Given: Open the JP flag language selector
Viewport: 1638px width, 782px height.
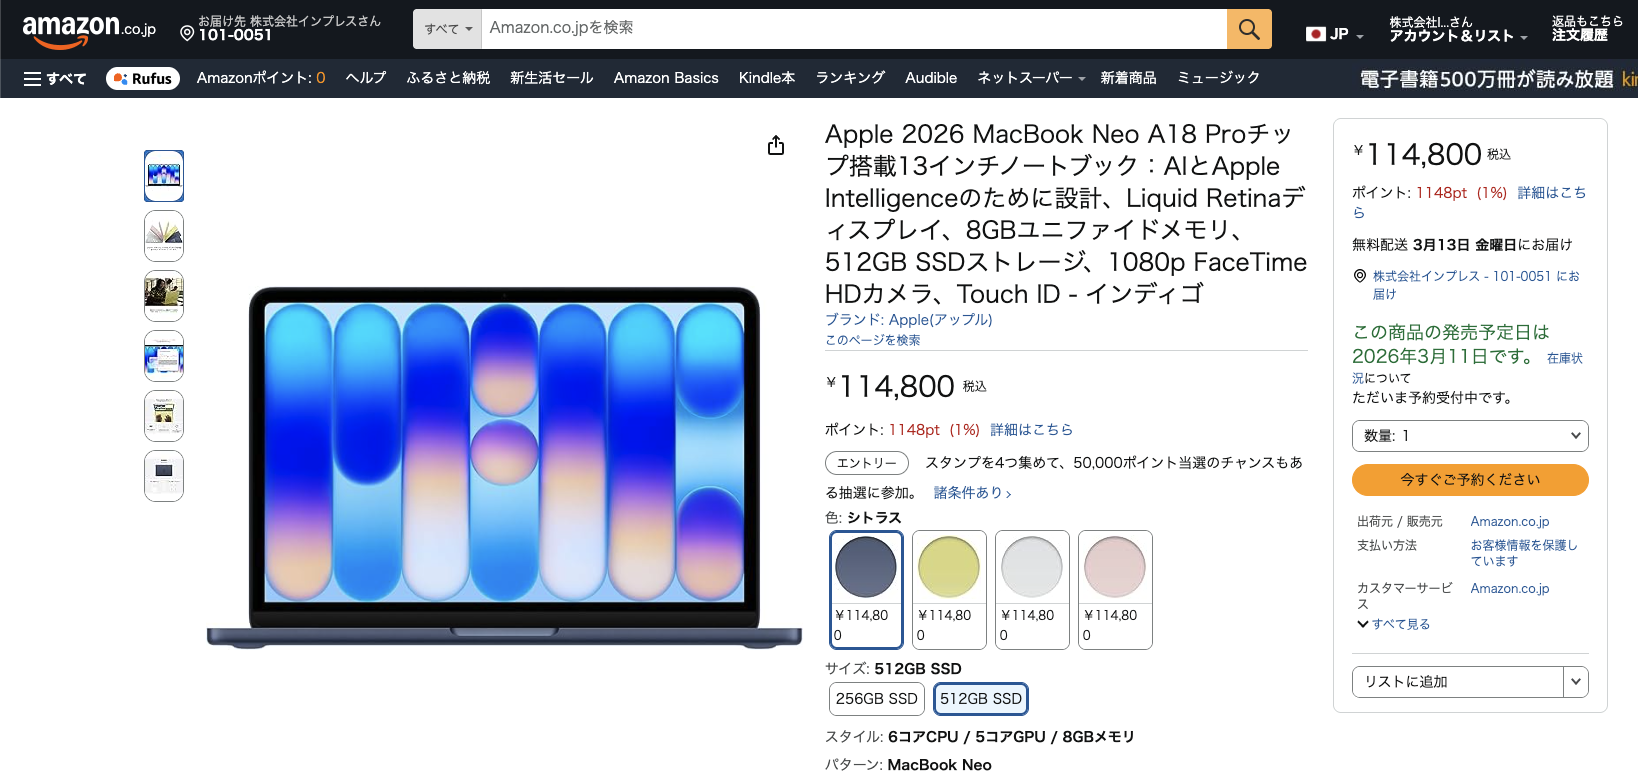Looking at the screenshot, I should point(1334,34).
